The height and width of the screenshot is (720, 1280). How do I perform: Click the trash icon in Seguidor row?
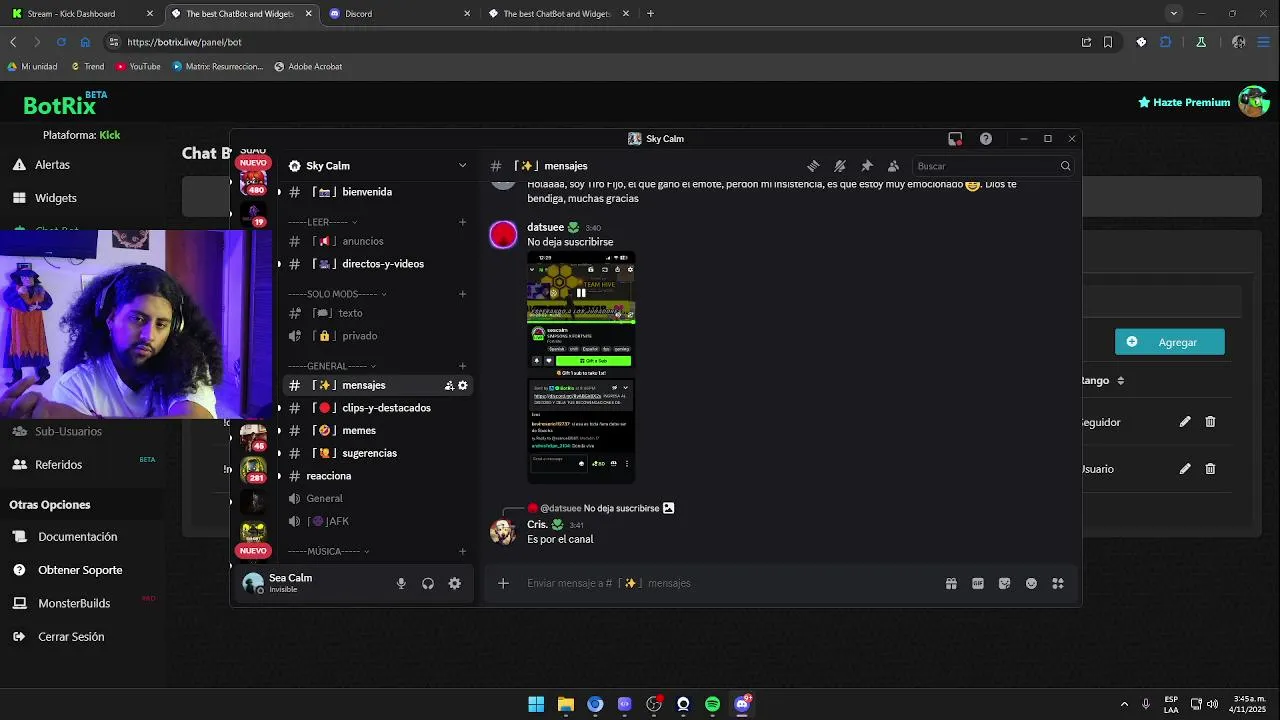[x=1210, y=422]
